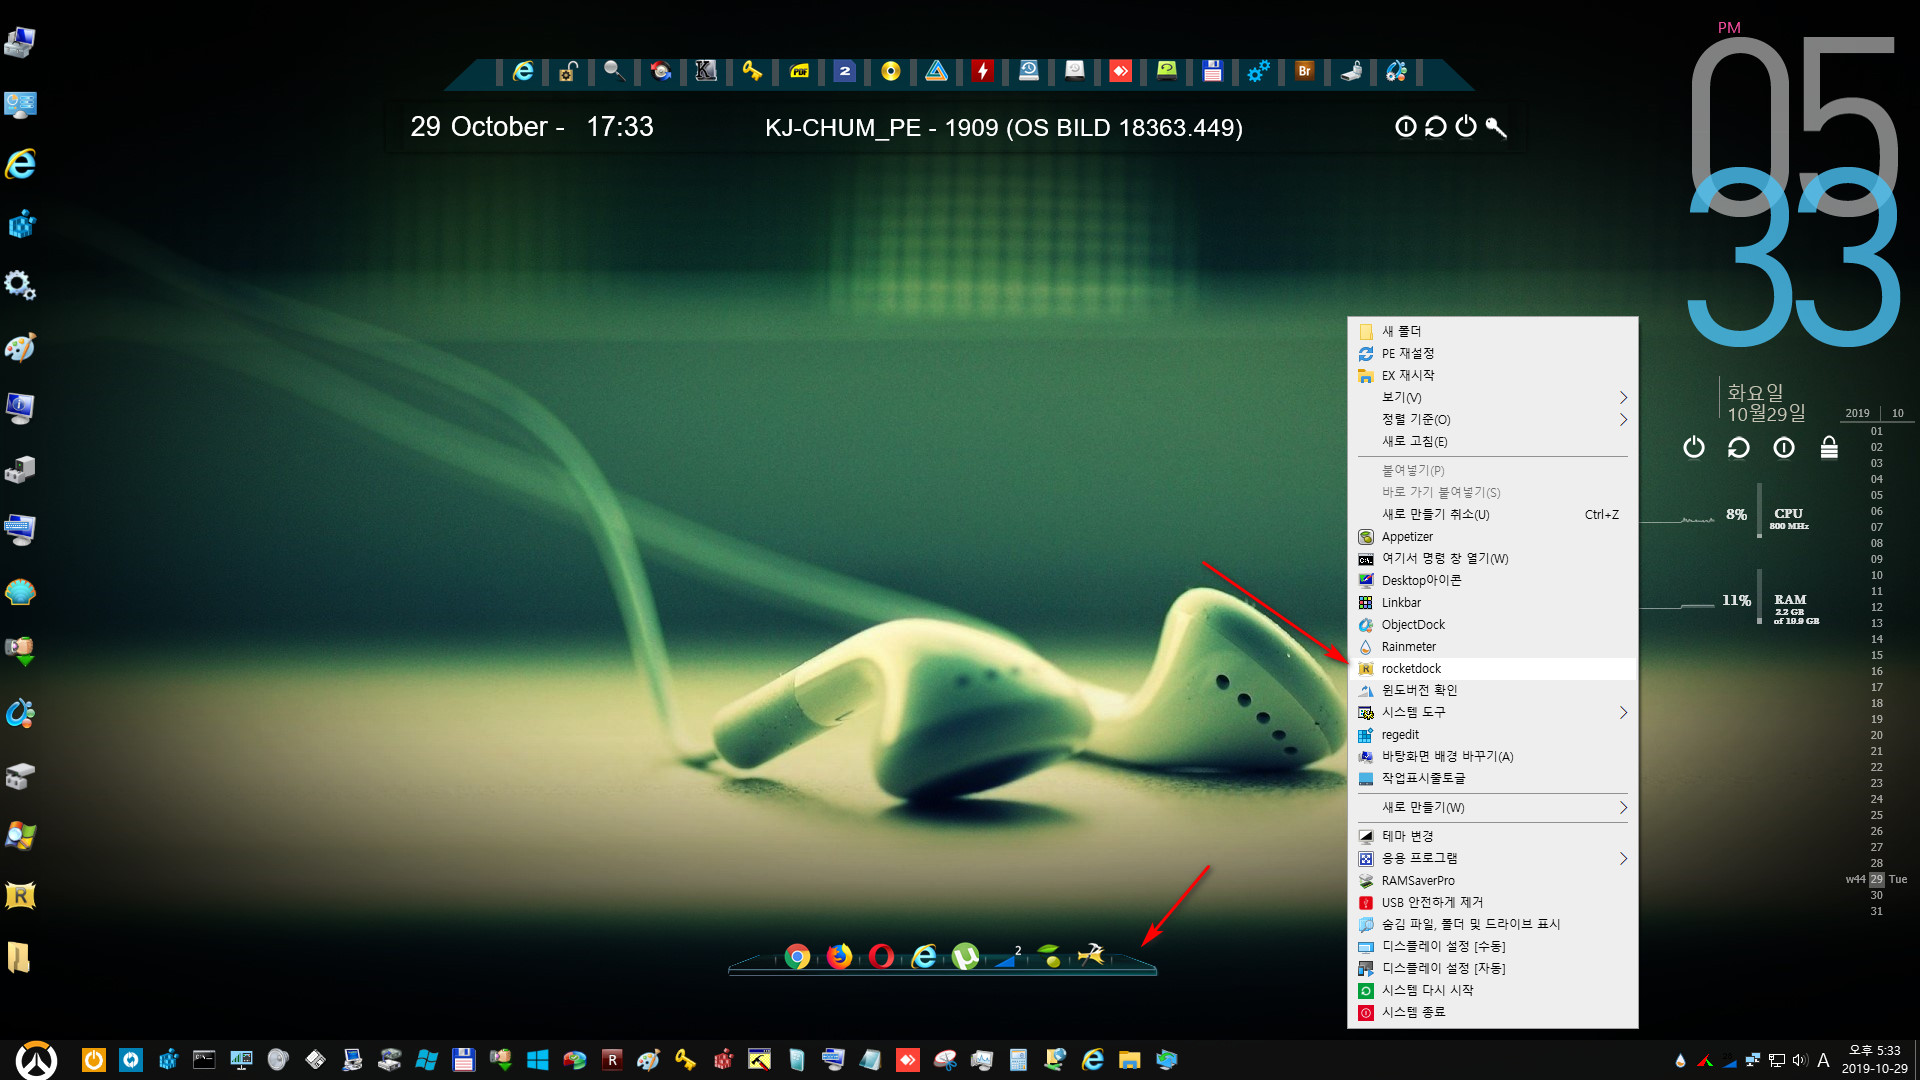Launch the gold disc icon in top dock
Image resolution: width=1920 pixels, height=1080 pixels.
(891, 71)
